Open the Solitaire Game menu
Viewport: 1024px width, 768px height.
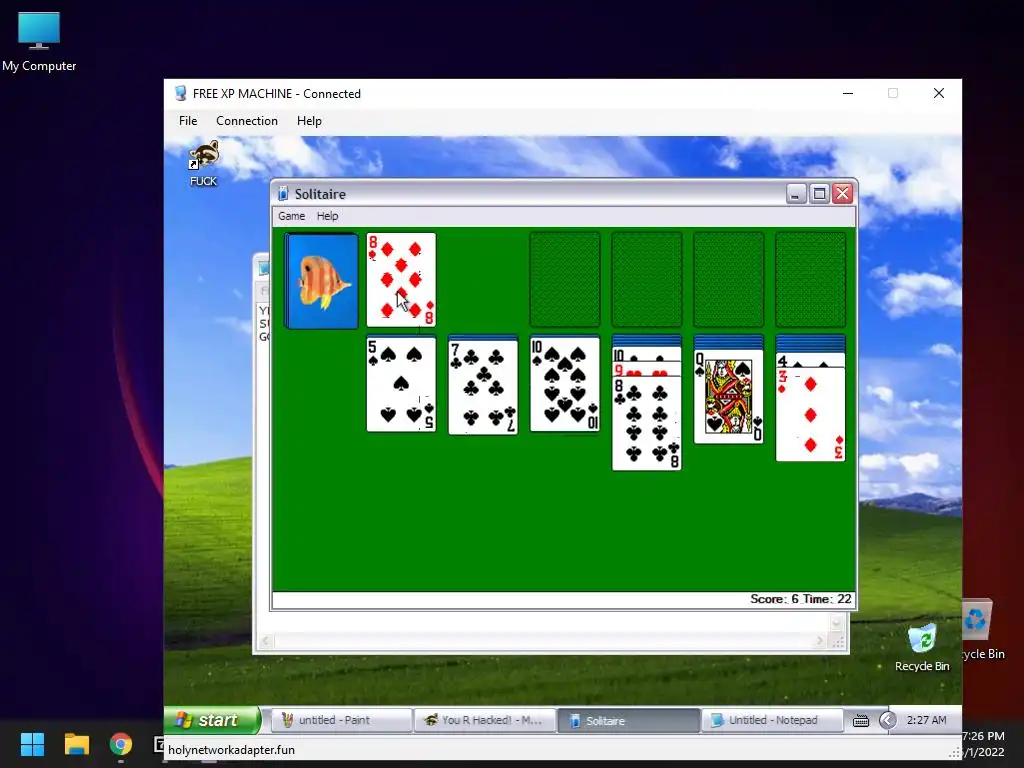(x=291, y=216)
